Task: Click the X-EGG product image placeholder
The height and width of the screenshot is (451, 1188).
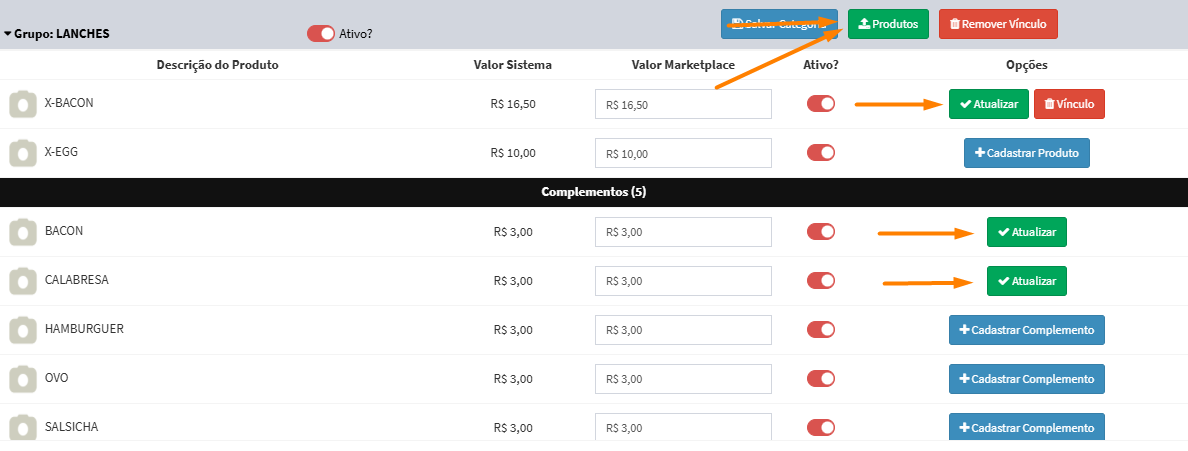Action: coord(23,153)
